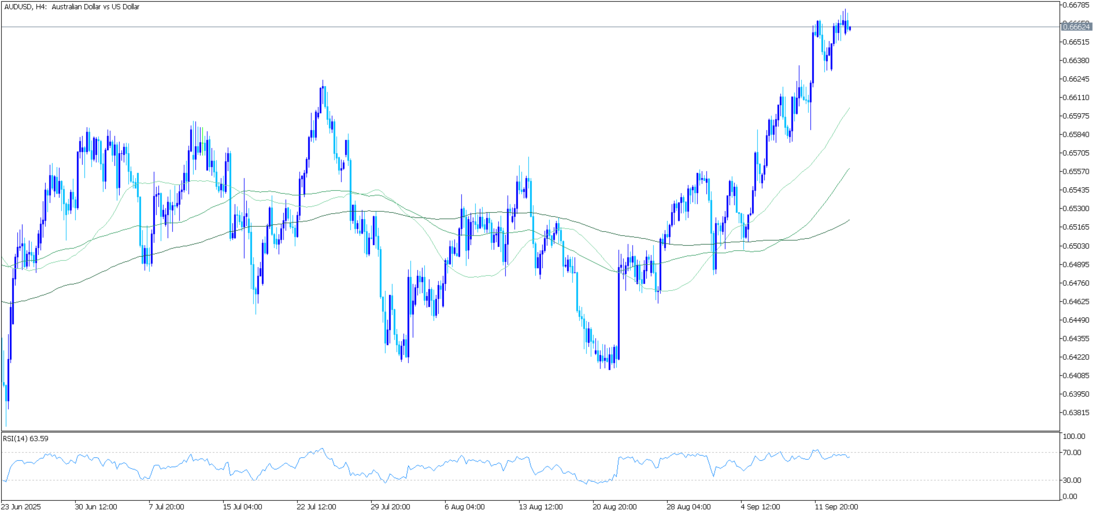Click the 4 Sep 12:00 time label
Screen dimensions: 1100x514
point(761,507)
